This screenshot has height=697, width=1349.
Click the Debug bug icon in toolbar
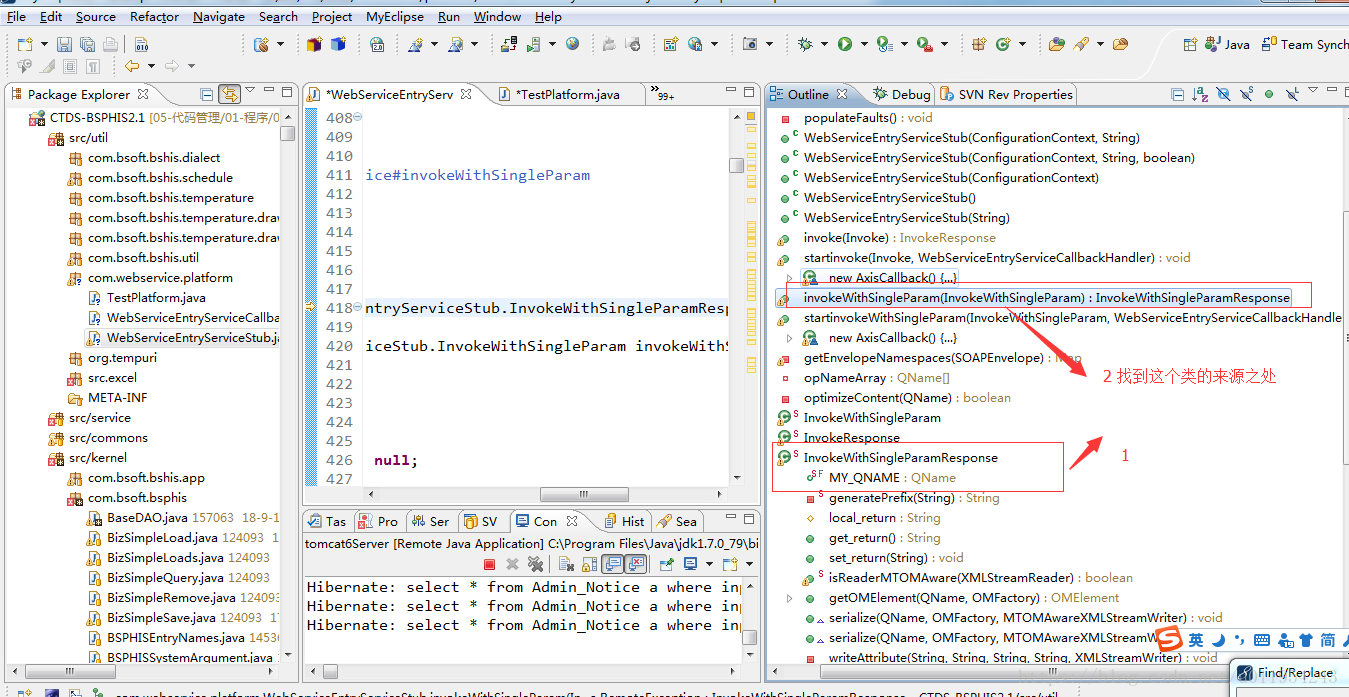(804, 44)
